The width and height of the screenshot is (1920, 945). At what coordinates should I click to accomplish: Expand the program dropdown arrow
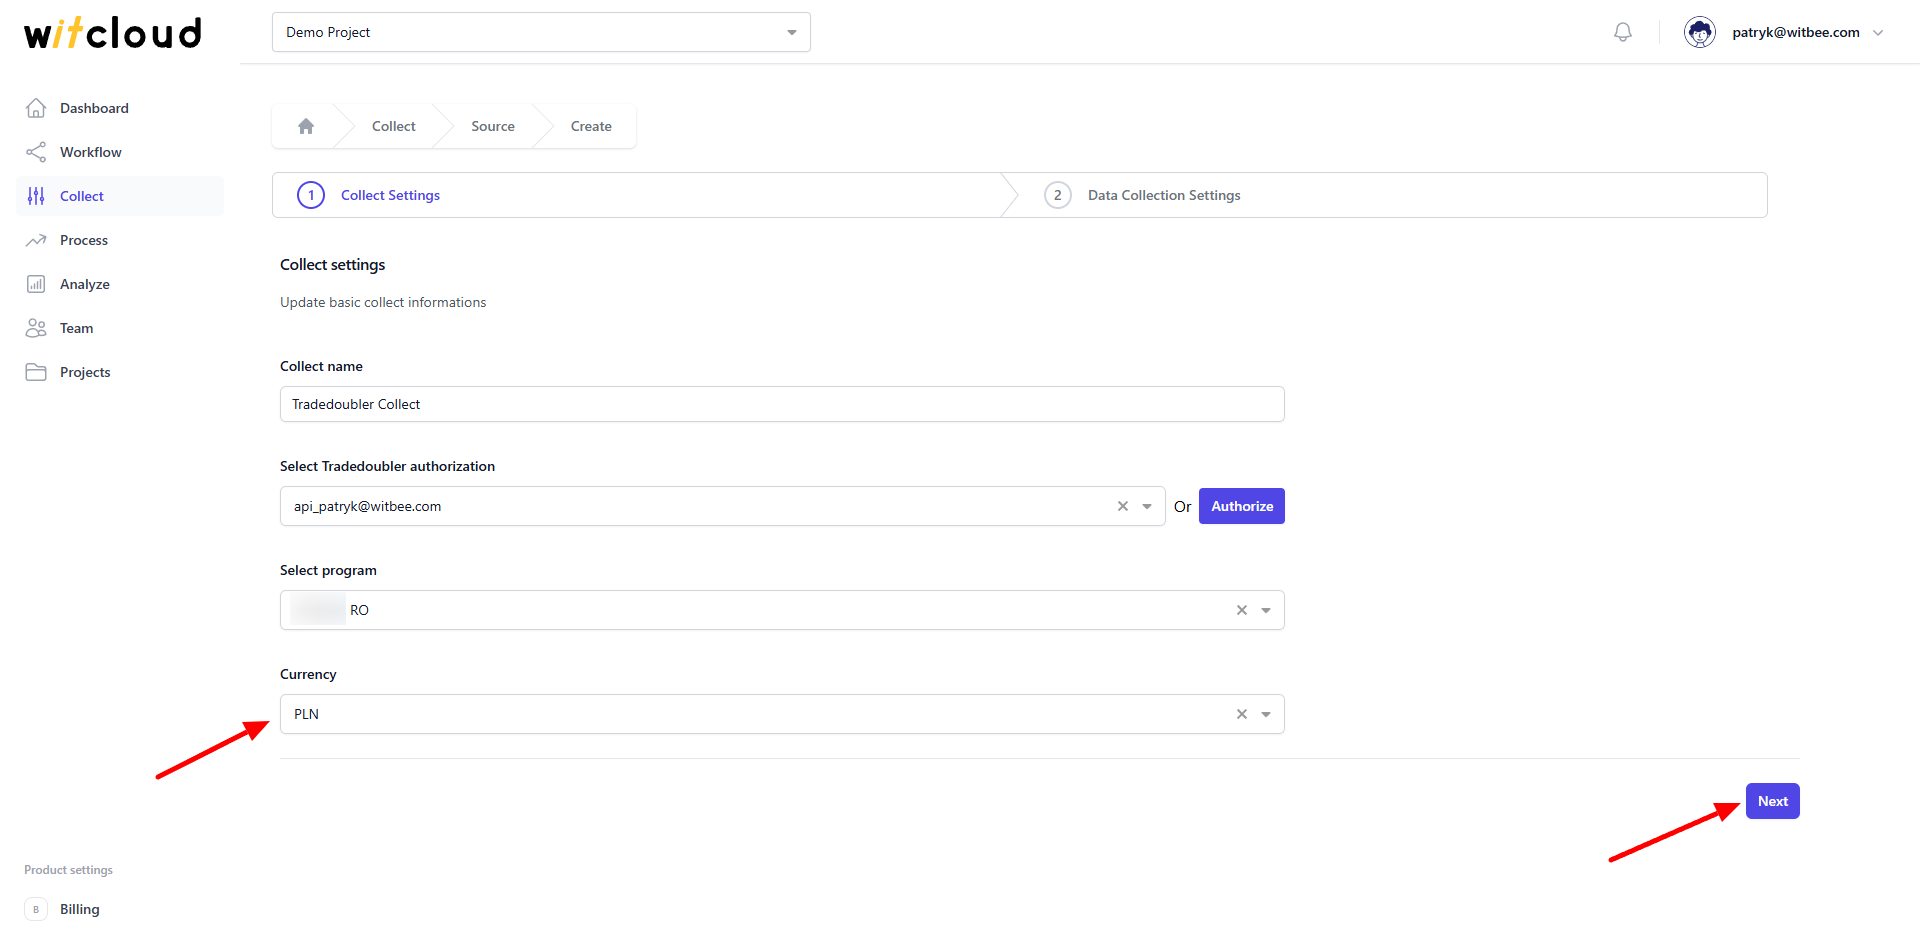pyautogui.click(x=1266, y=610)
